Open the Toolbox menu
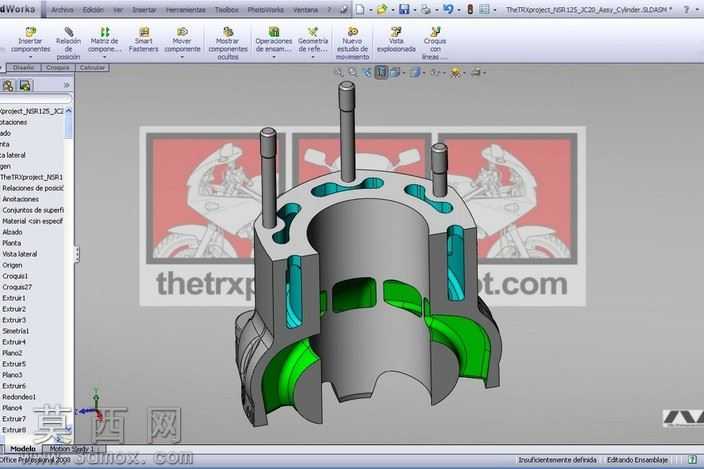This screenshot has width=704, height=469. [226, 9]
